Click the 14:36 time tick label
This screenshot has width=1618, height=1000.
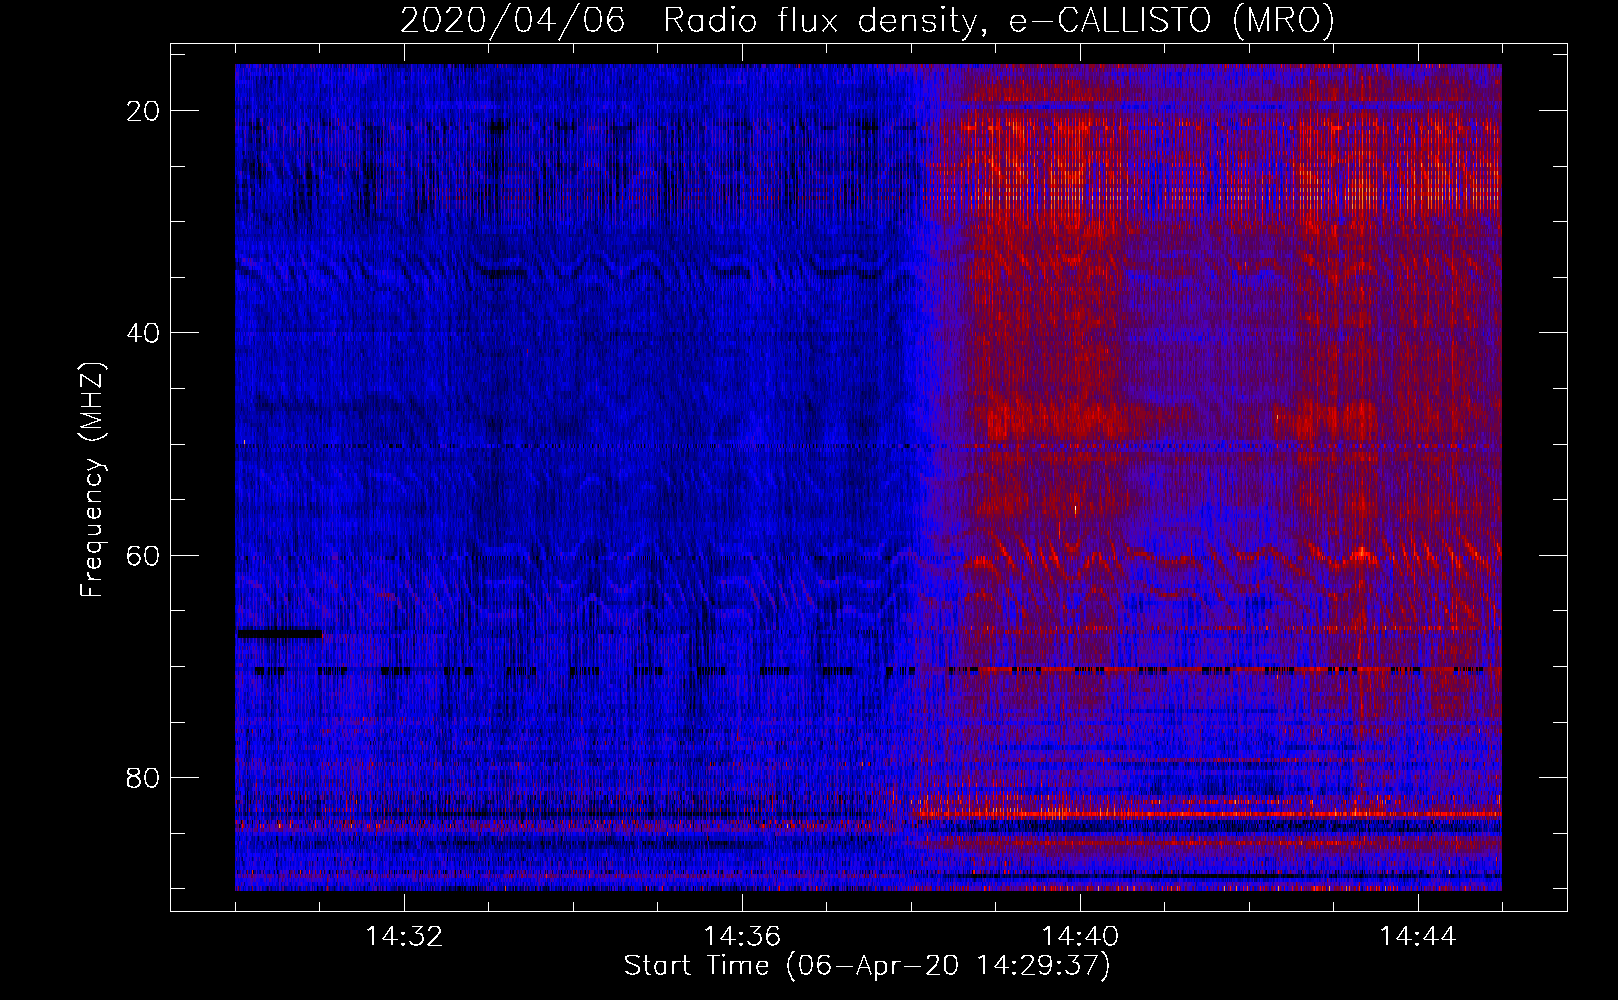(x=742, y=936)
